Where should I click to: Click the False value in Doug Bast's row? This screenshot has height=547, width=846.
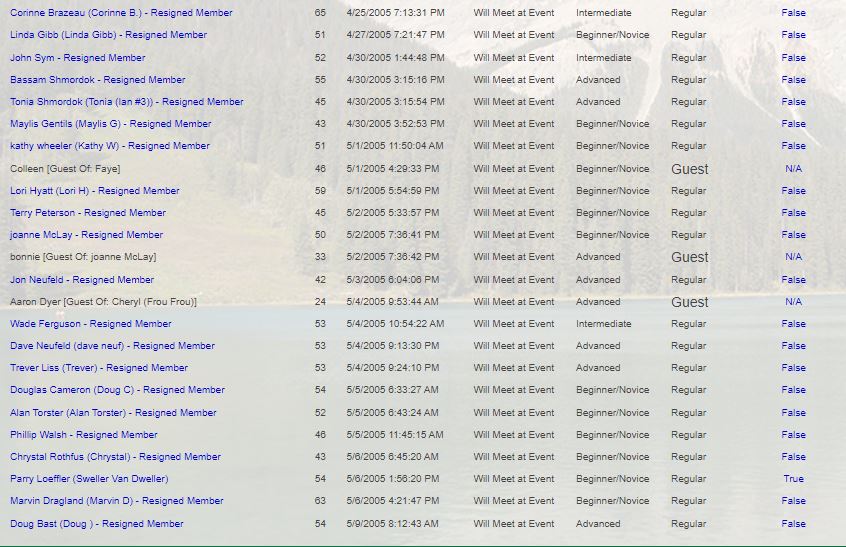[x=793, y=524]
